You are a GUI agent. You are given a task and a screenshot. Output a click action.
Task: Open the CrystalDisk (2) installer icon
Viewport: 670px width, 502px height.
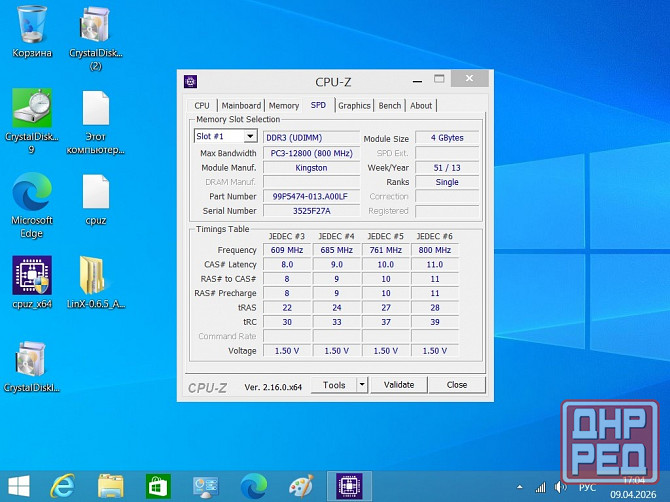coord(96,38)
